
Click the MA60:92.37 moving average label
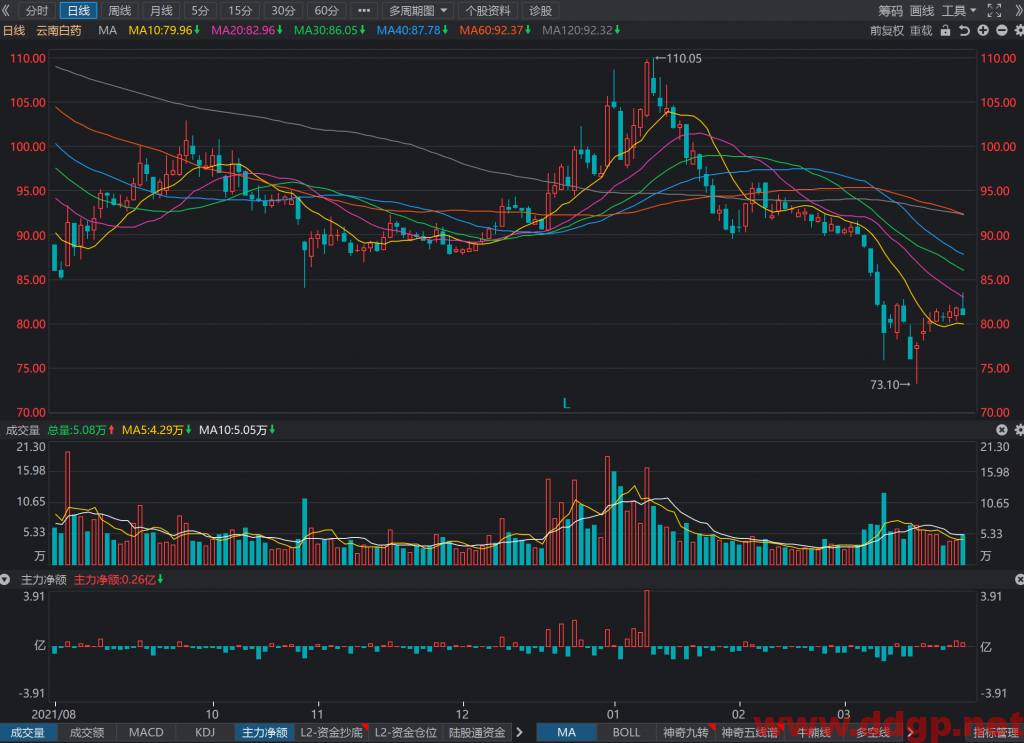[x=495, y=31]
